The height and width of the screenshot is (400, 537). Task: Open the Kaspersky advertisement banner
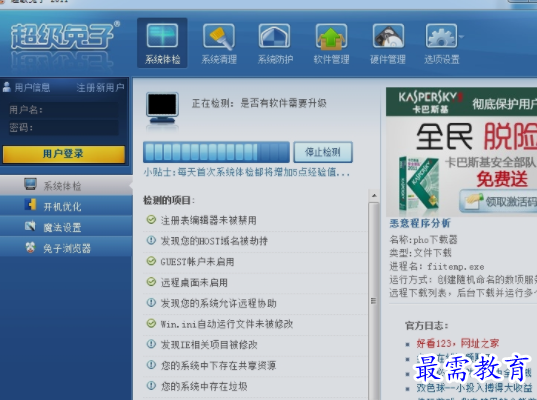461,152
